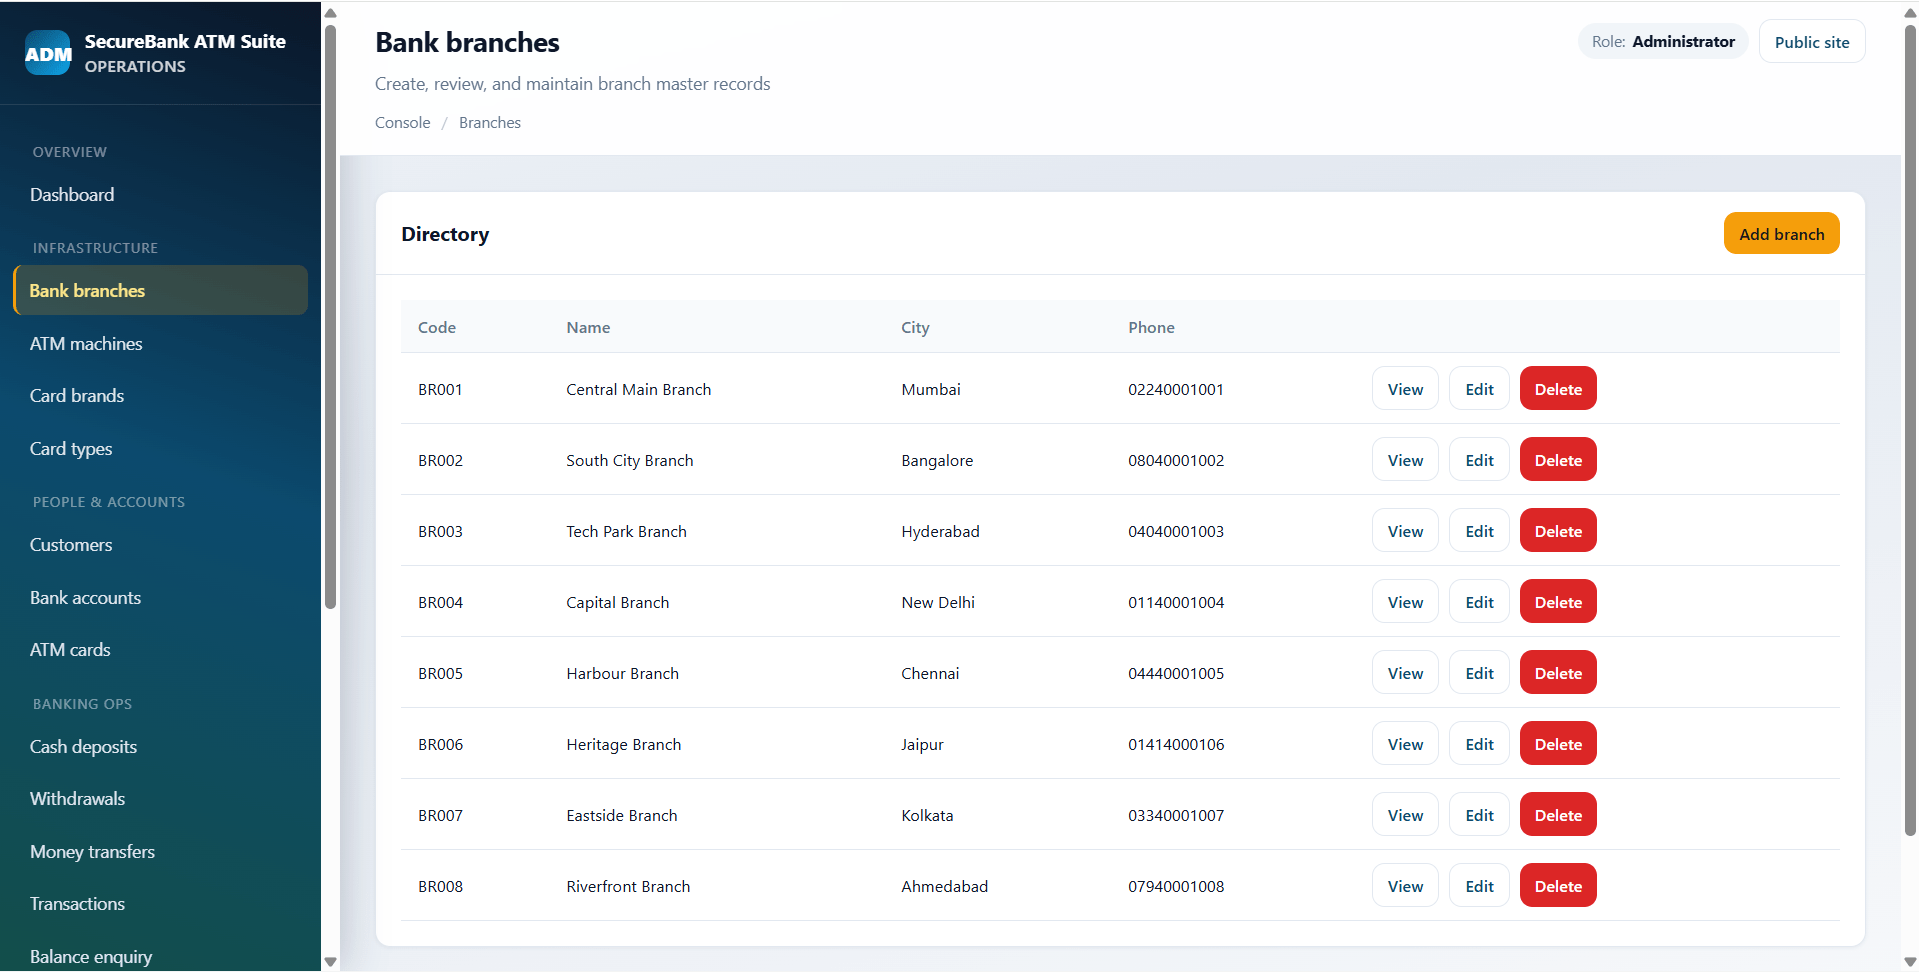1919x972 pixels.
Task: Edit South City Branch
Action: click(1479, 460)
